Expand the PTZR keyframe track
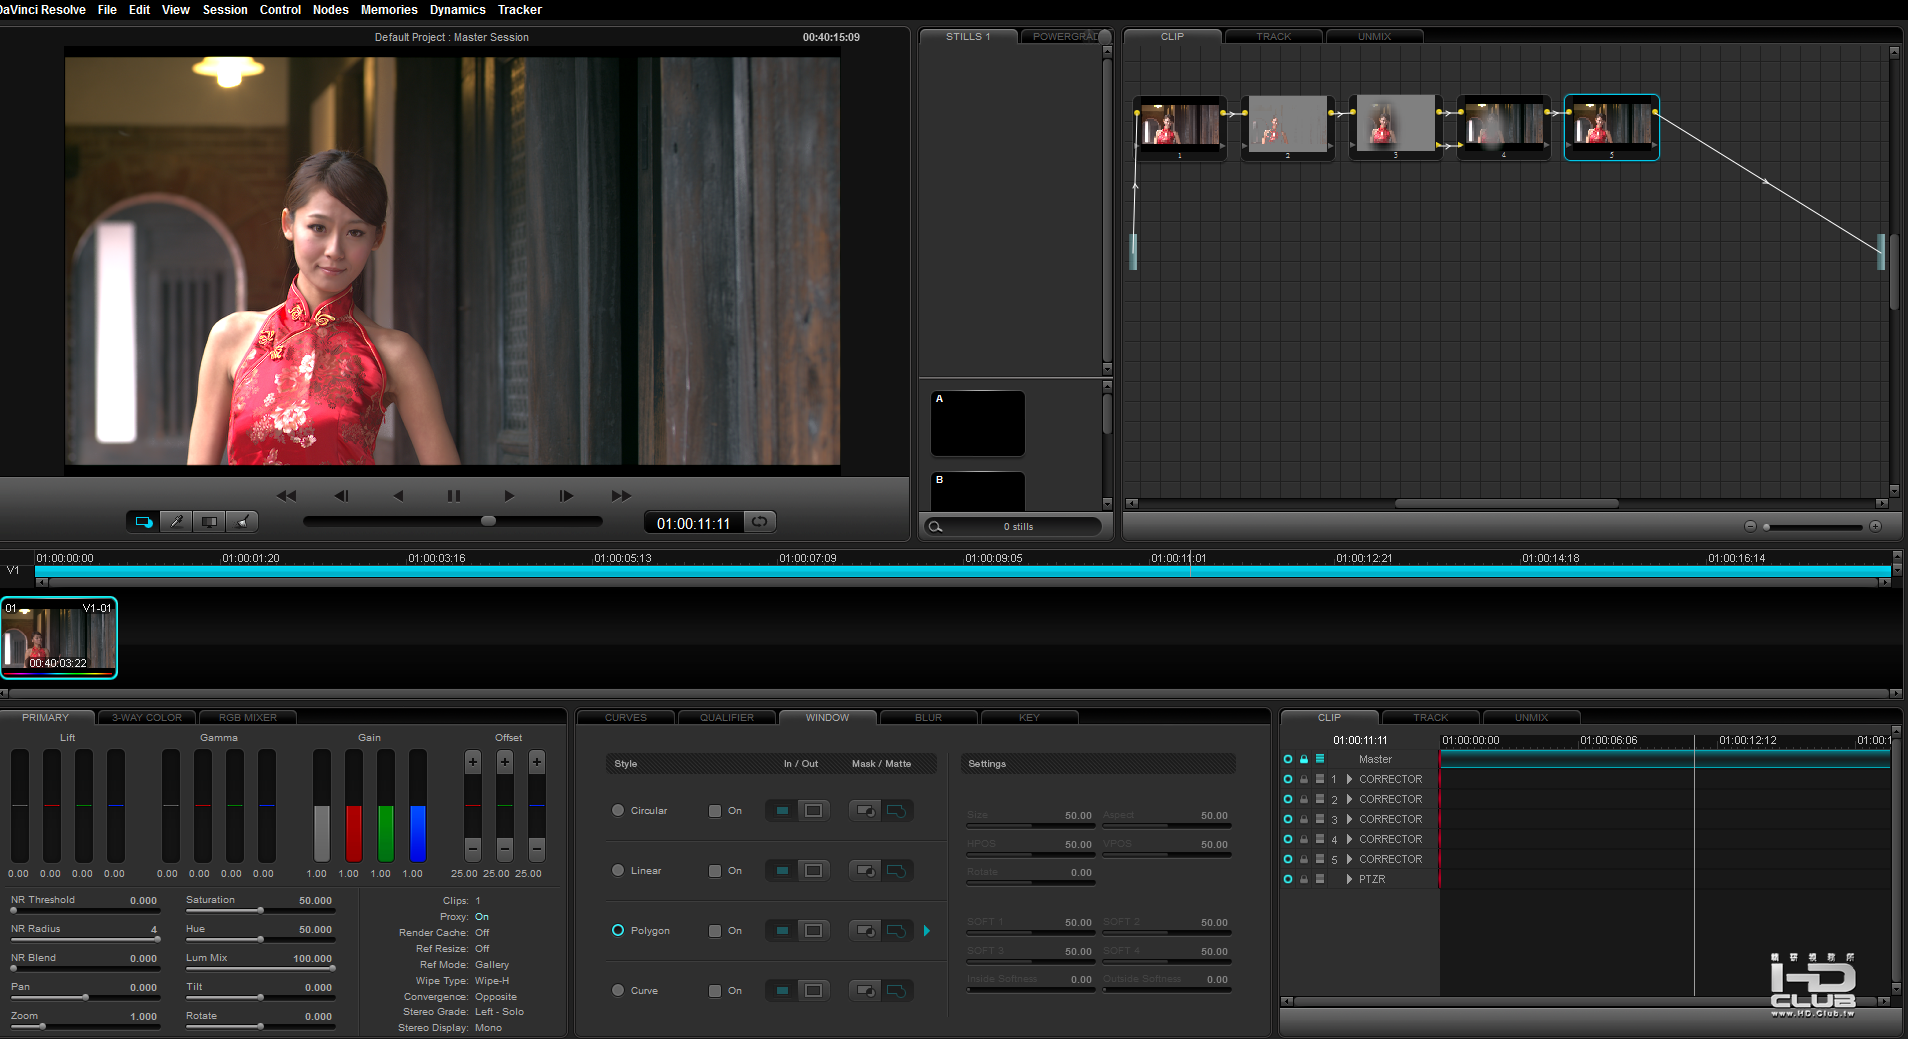The width and height of the screenshot is (1908, 1039). 1349,879
